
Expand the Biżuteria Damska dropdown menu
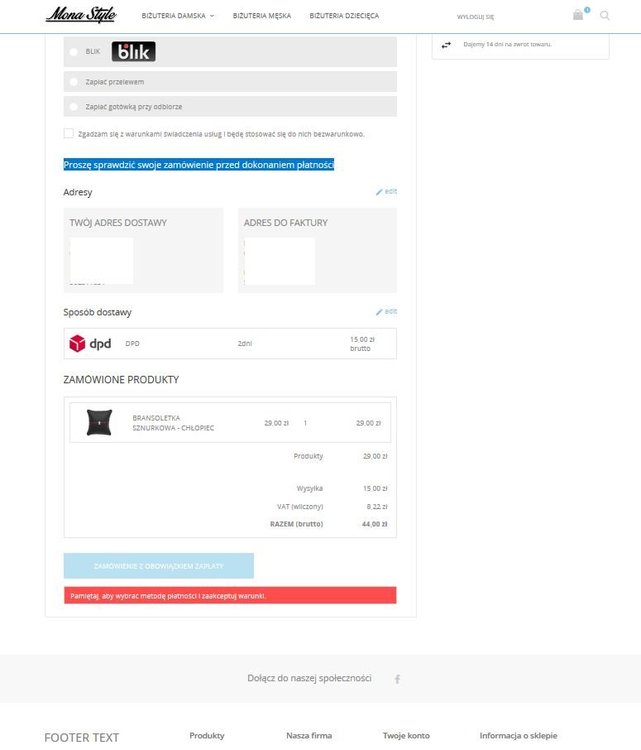pos(177,16)
